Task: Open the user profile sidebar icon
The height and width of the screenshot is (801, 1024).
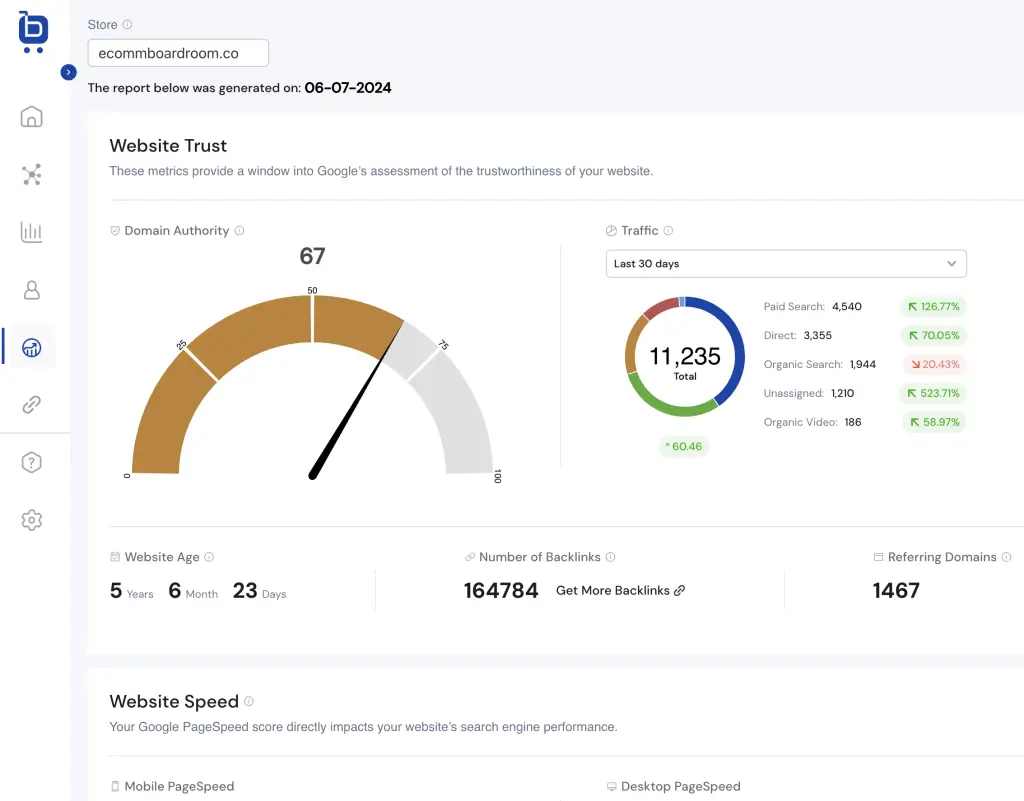Action: pos(31,290)
